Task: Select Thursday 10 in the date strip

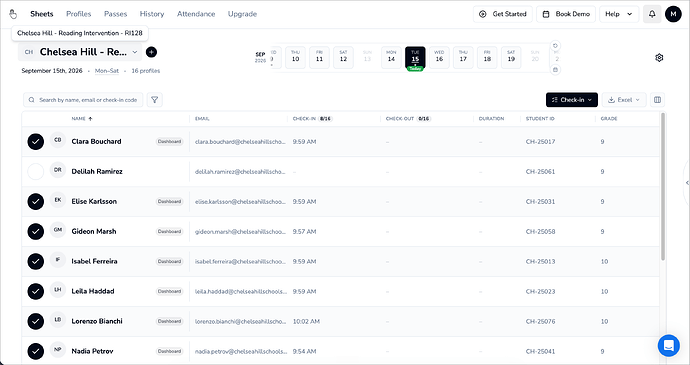Action: pos(295,57)
